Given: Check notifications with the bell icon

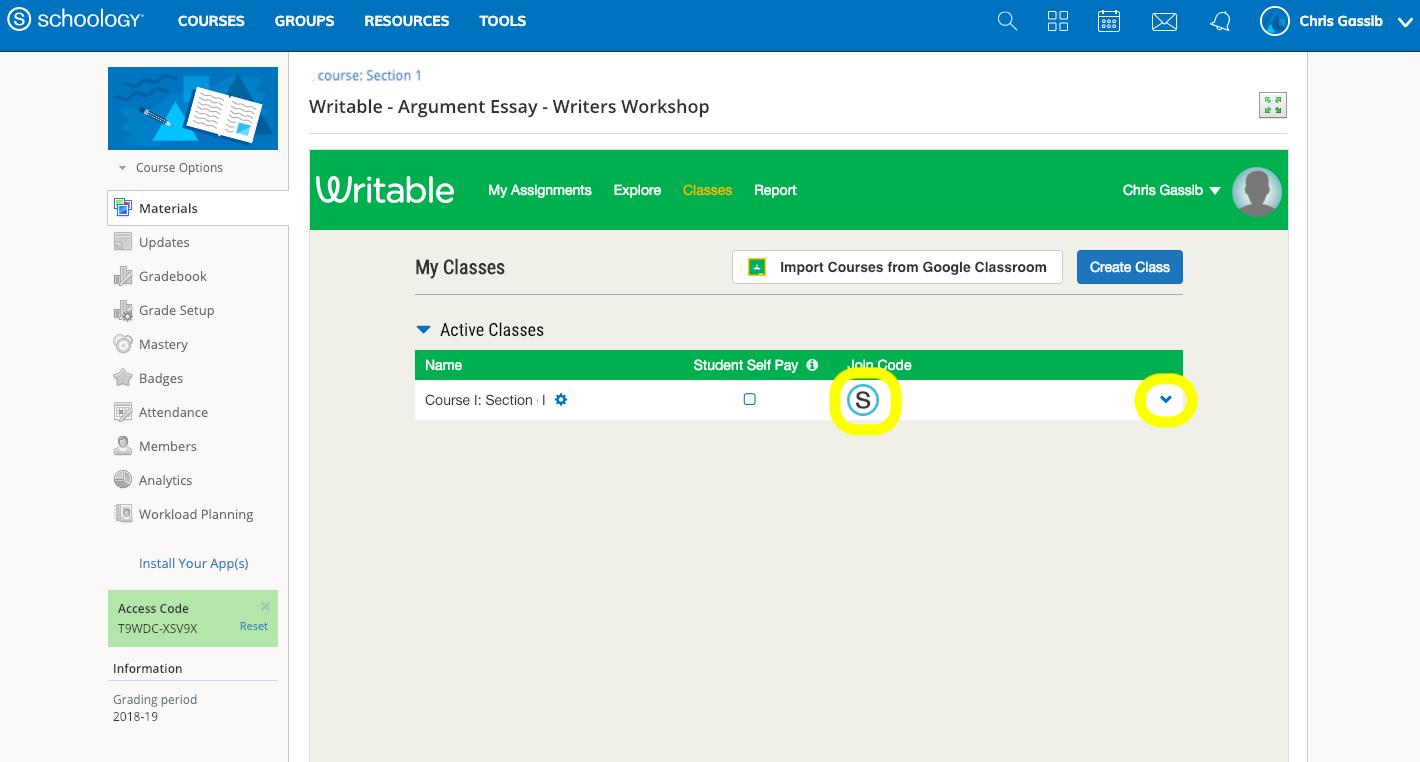Looking at the screenshot, I should [x=1219, y=20].
